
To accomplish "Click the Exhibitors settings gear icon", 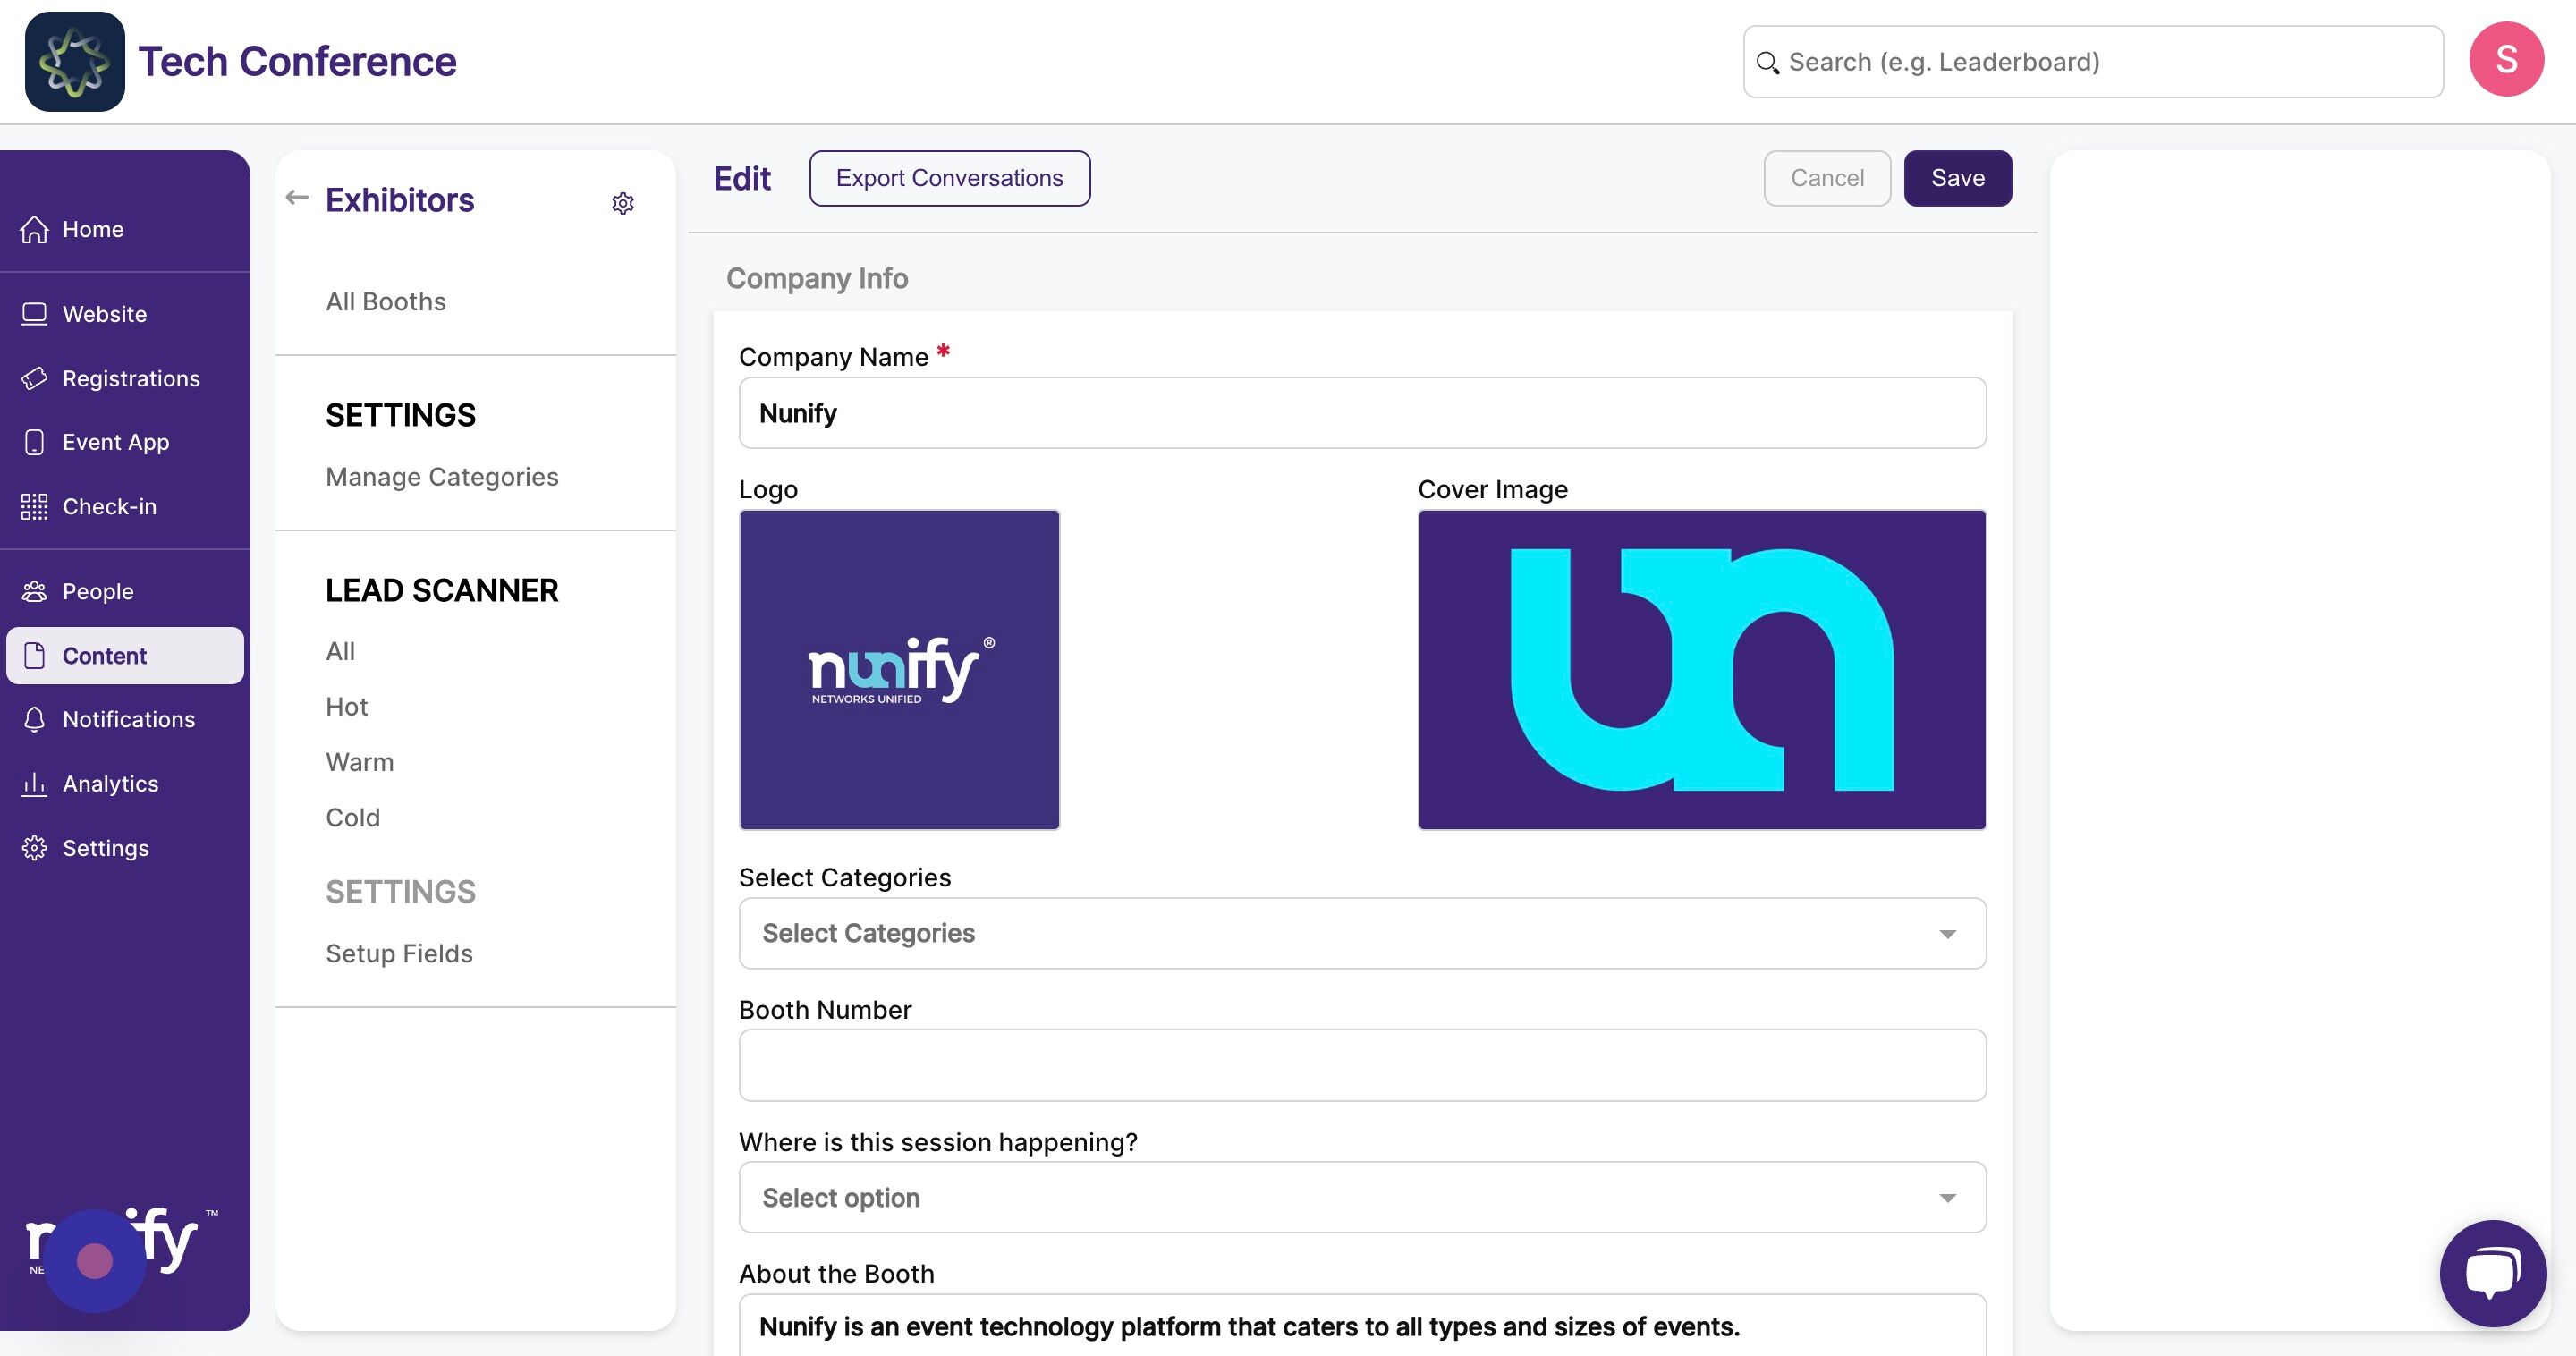I will [622, 203].
